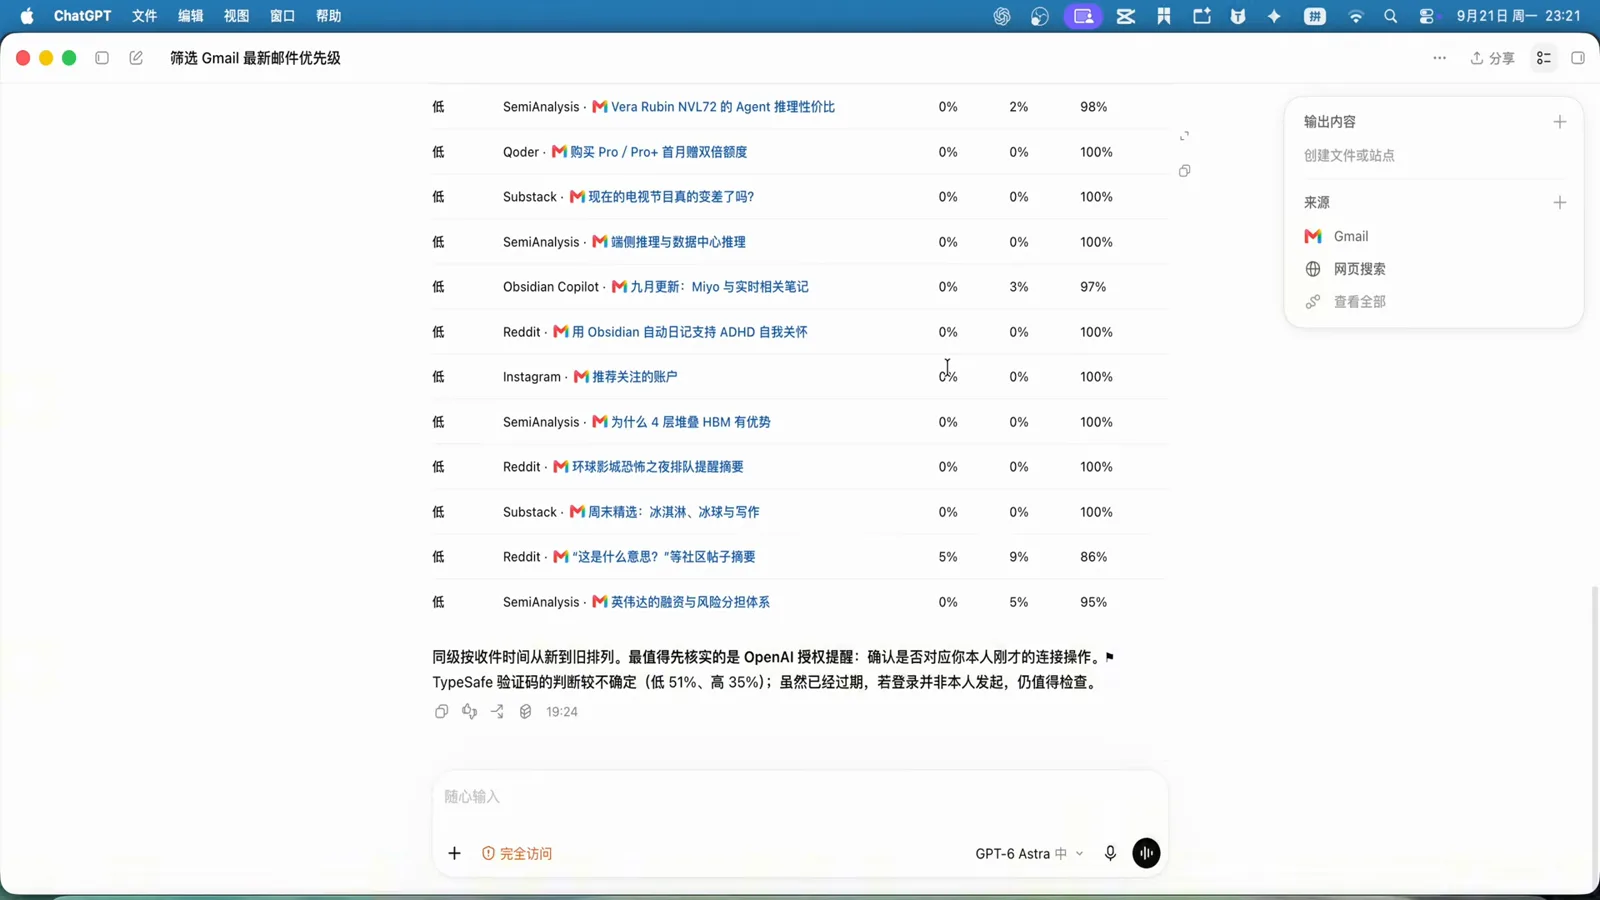The image size is (1600, 900).
Task: Click the Share button in title bar
Action: pos(1492,58)
